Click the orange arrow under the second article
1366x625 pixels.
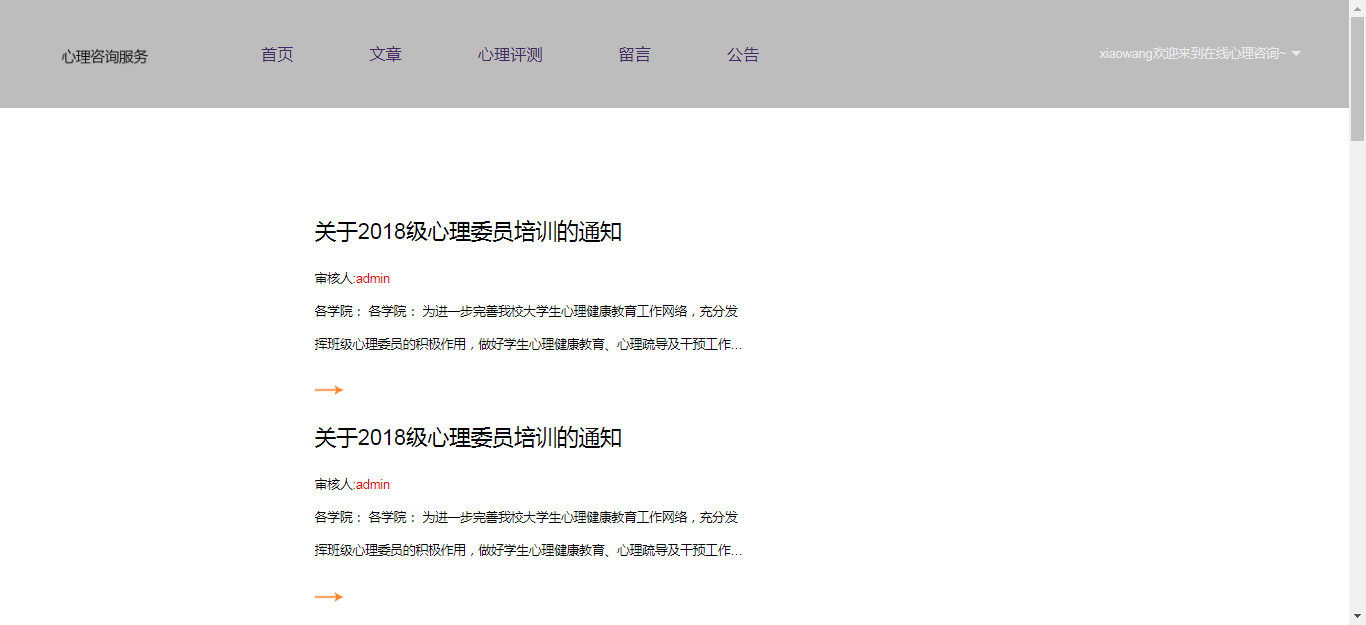coord(329,597)
